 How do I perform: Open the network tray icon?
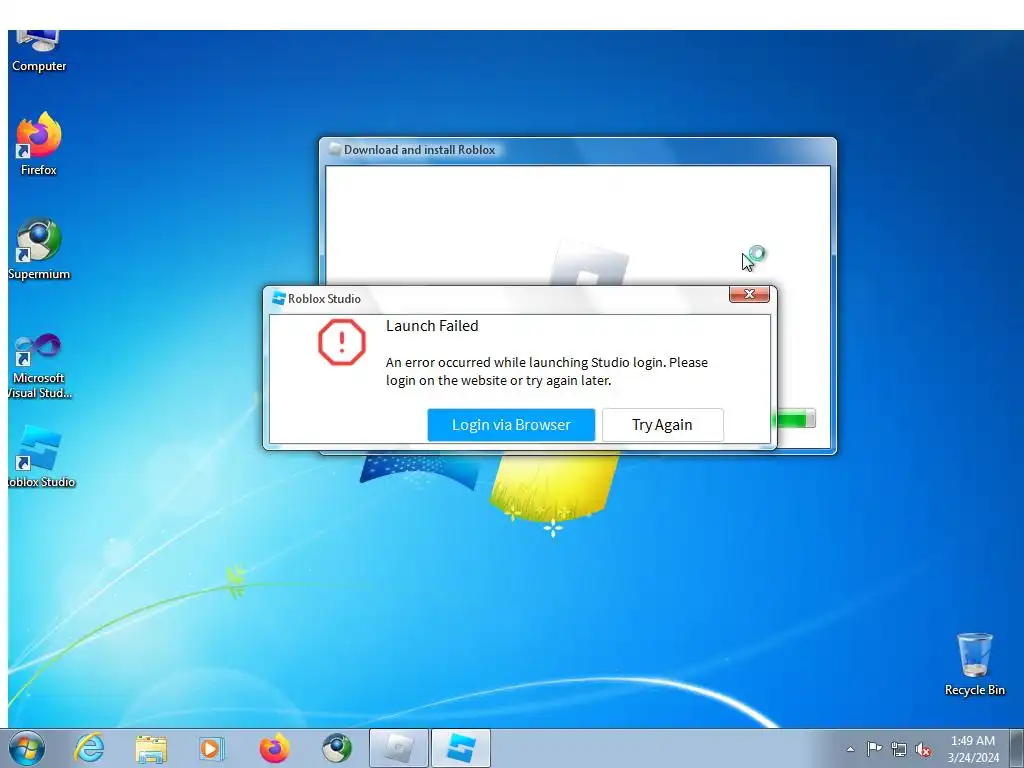(x=899, y=749)
